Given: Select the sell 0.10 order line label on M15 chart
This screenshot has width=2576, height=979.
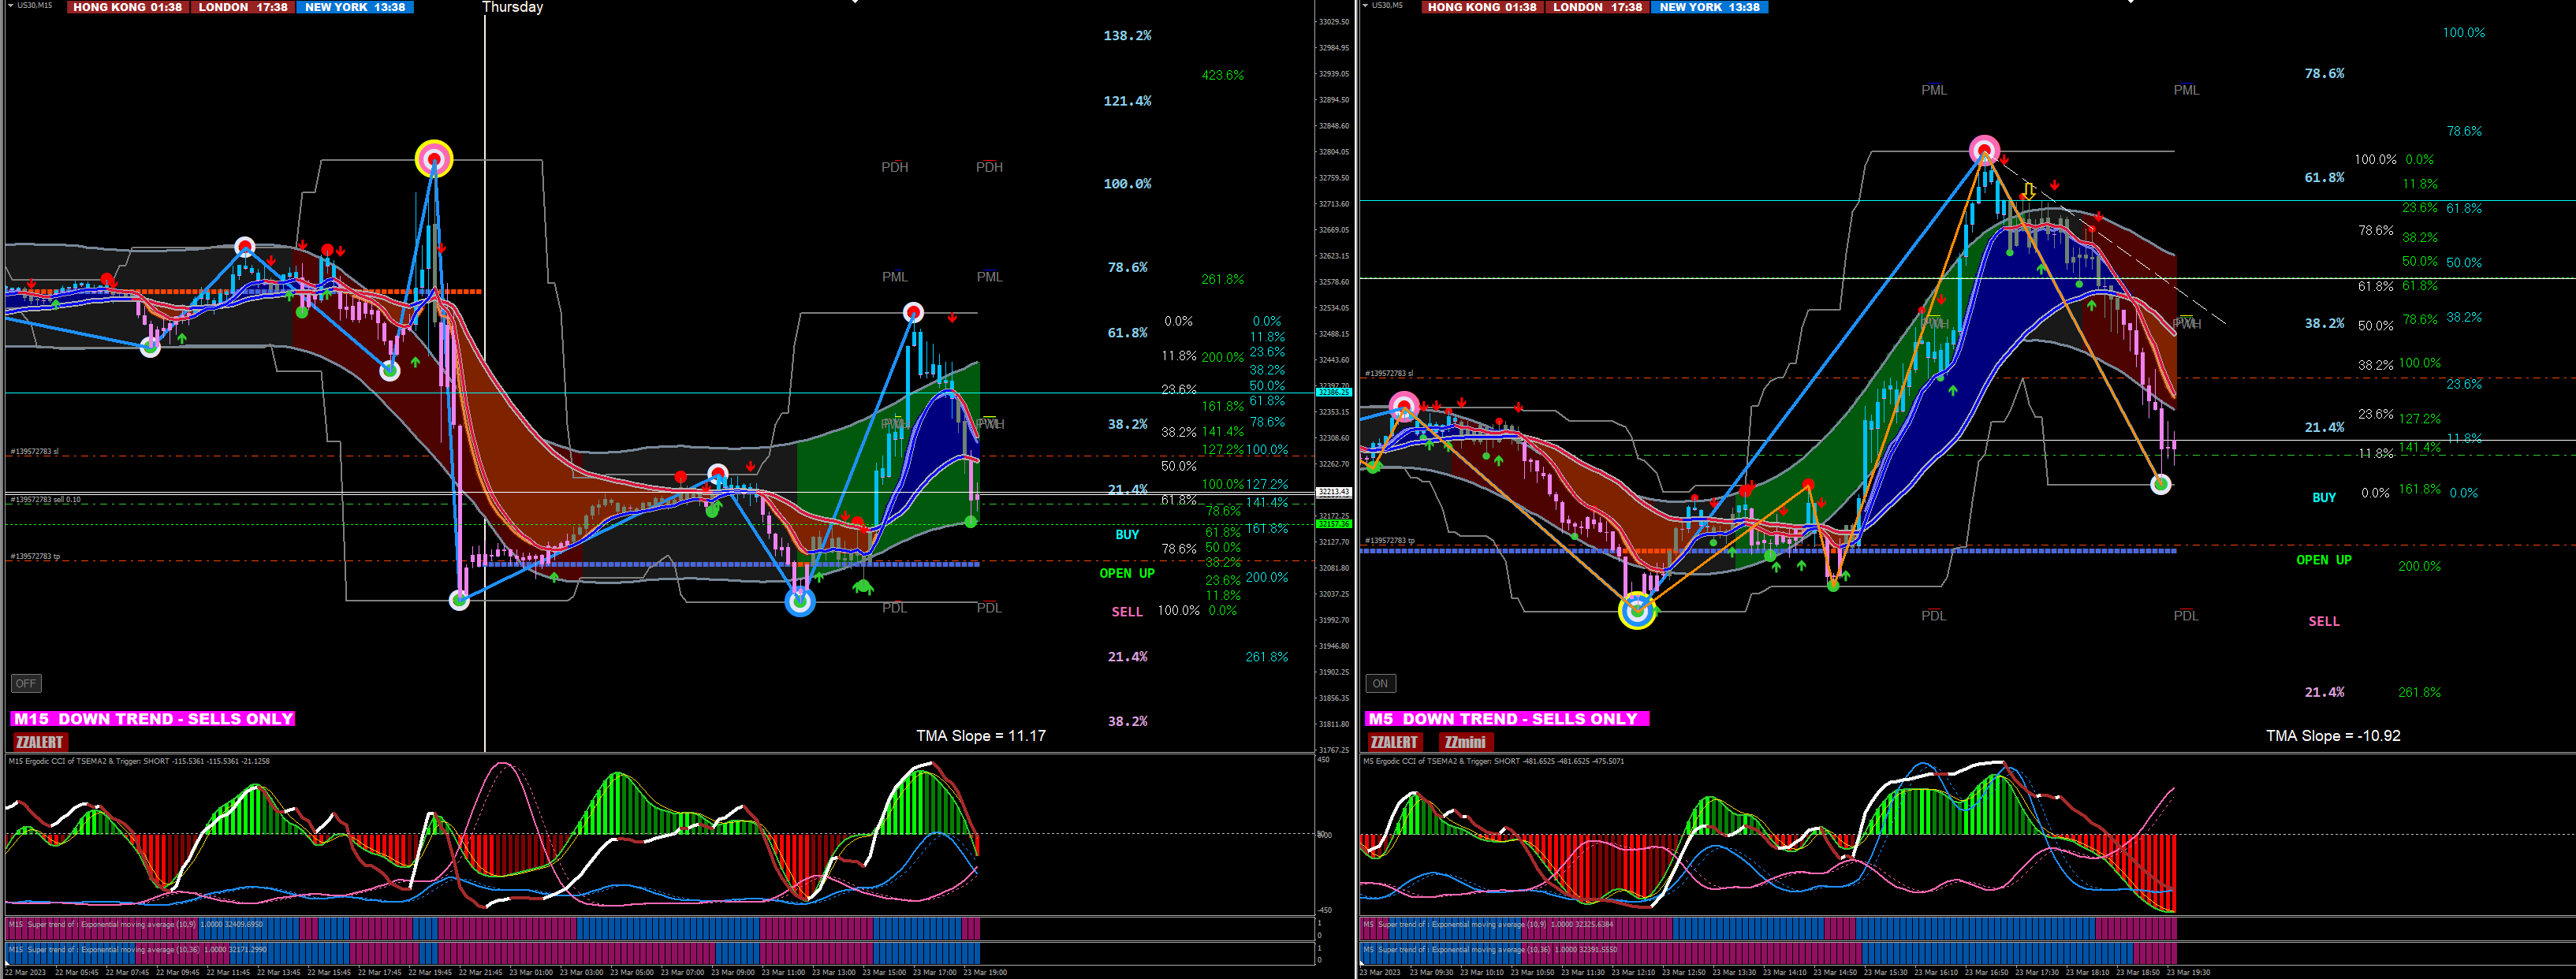Looking at the screenshot, I should [45, 499].
